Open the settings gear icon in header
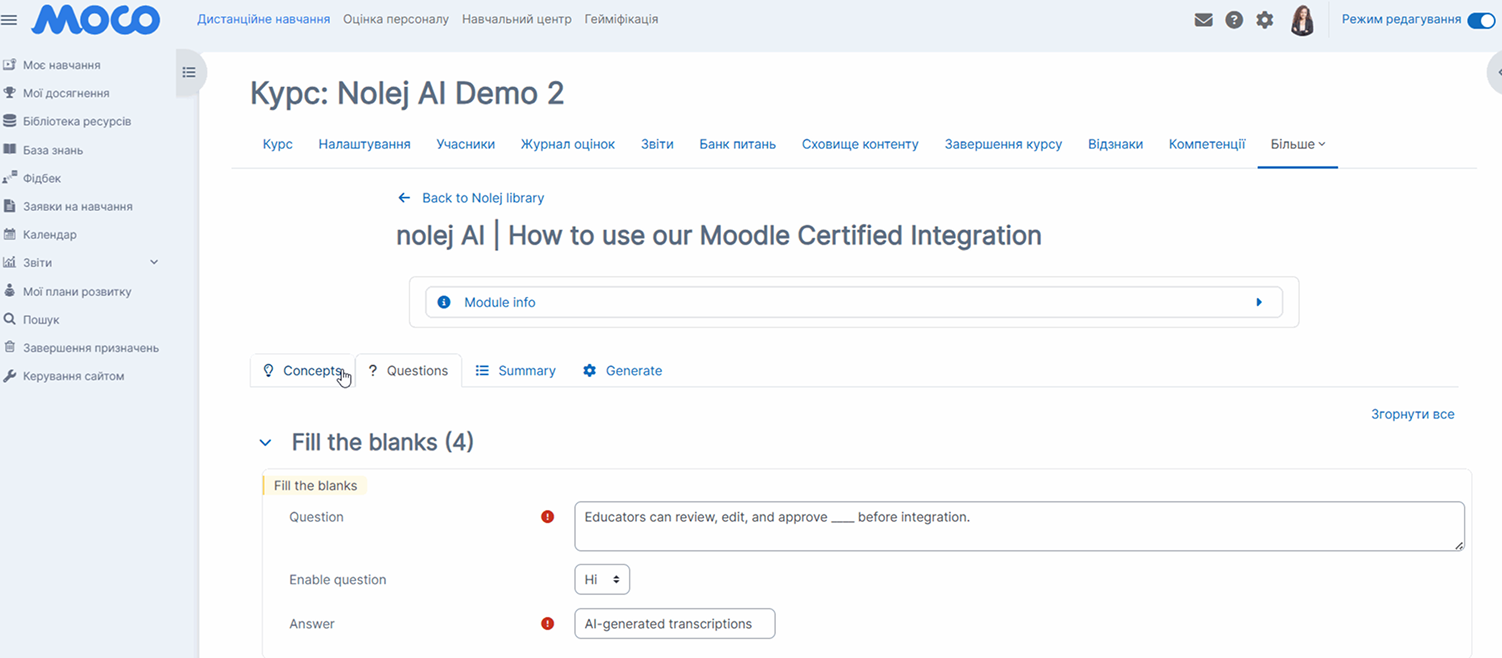The height and width of the screenshot is (658, 1502). pos(1265,20)
